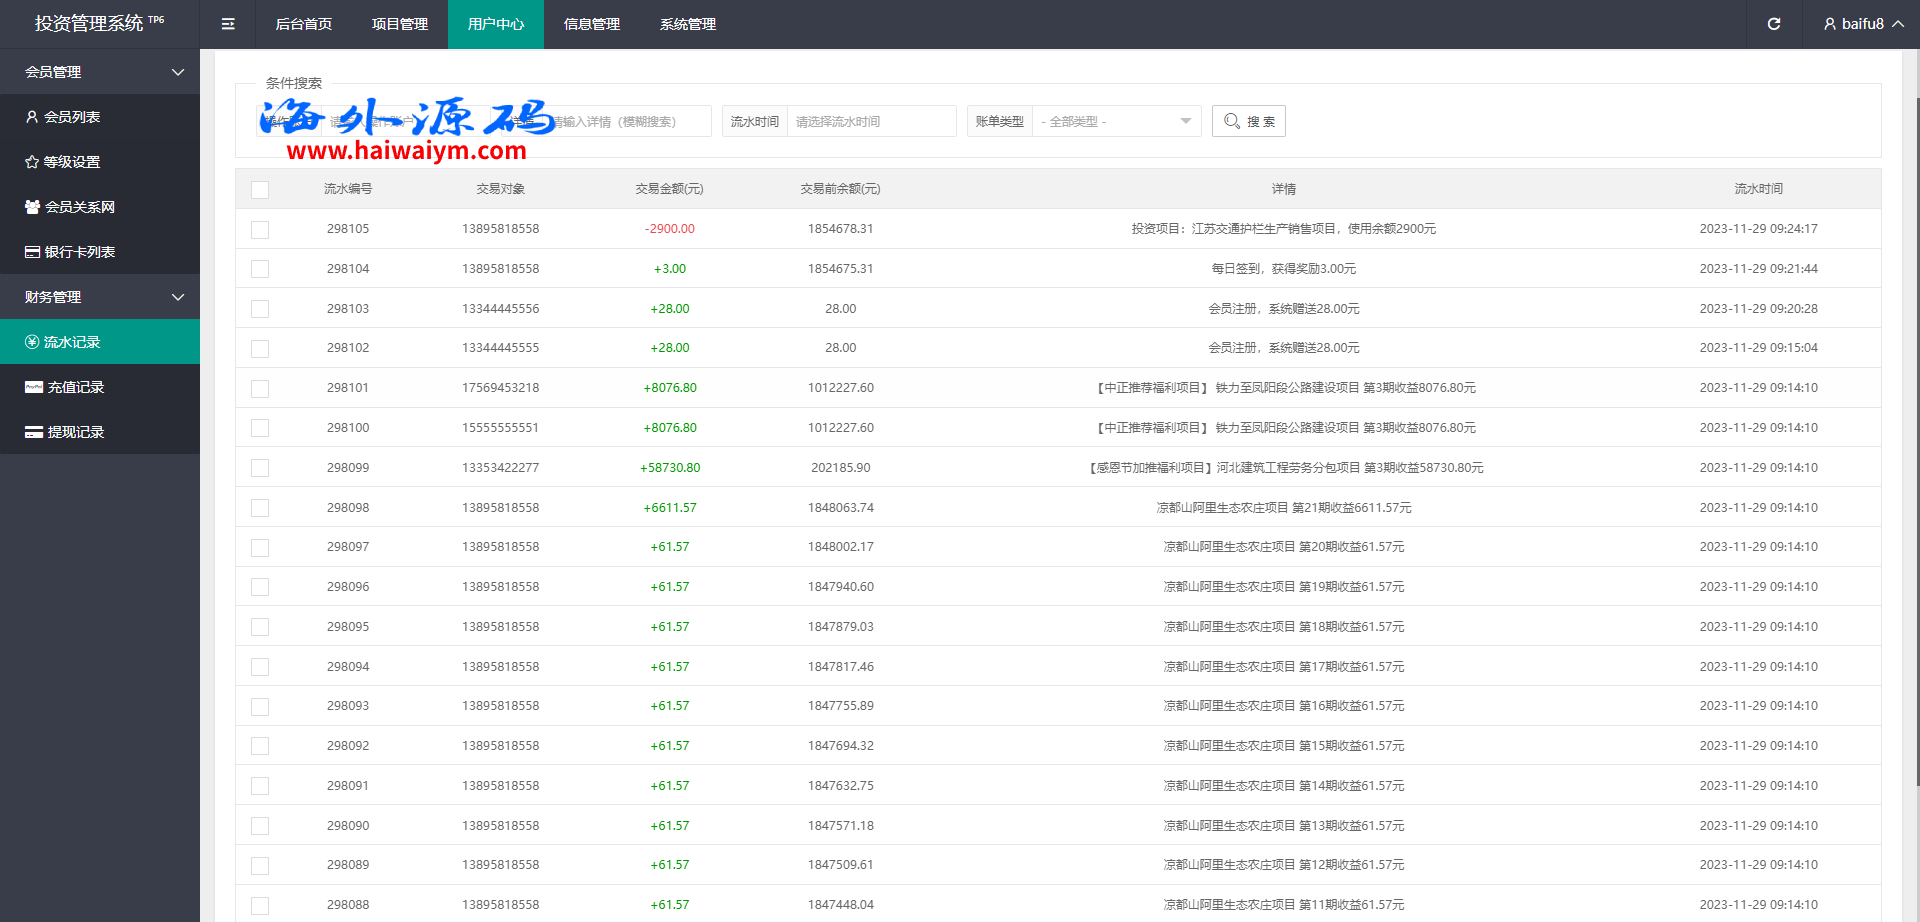
Task: Open the baifu8 user menu
Action: tap(1862, 24)
